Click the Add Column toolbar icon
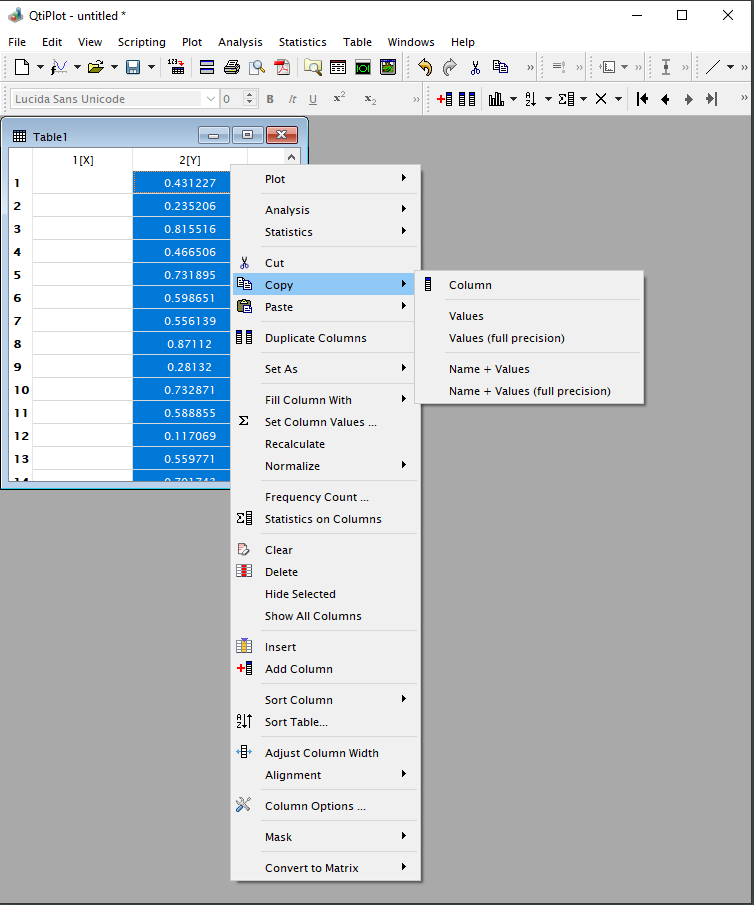The height and width of the screenshot is (905, 754). pyautogui.click(x=444, y=99)
